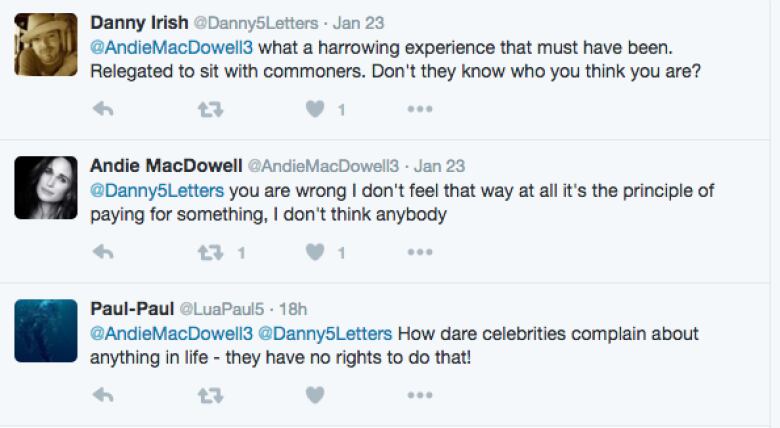Open more options on Andie MacDowell's tweet
780x428 pixels.
click(420, 252)
